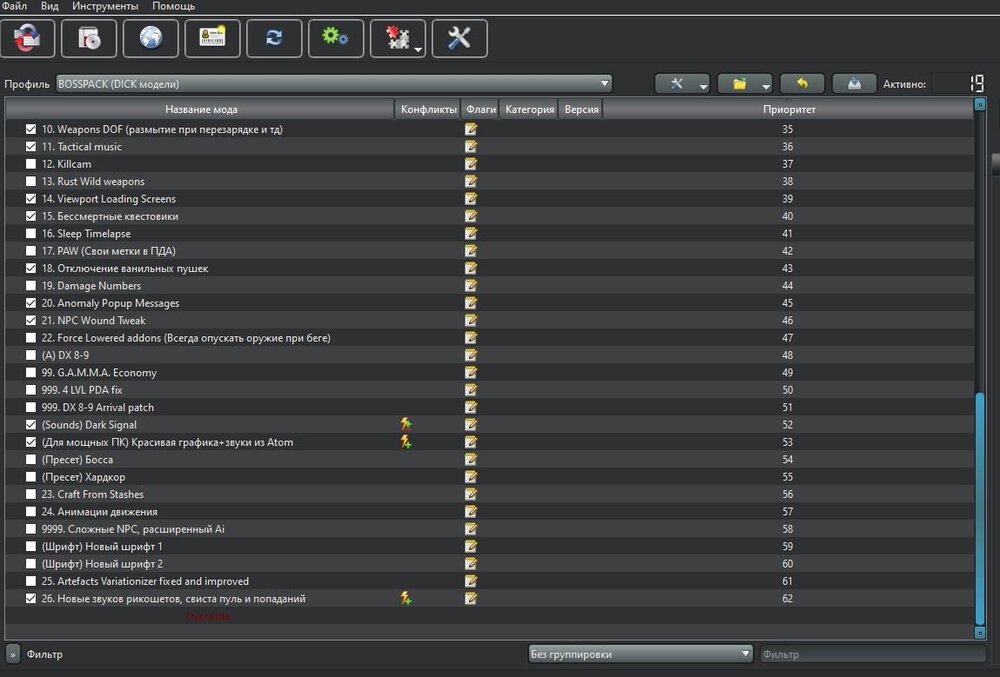Open the executables green gears icon
Image resolution: width=1000 pixels, height=677 pixels.
tap(335, 39)
